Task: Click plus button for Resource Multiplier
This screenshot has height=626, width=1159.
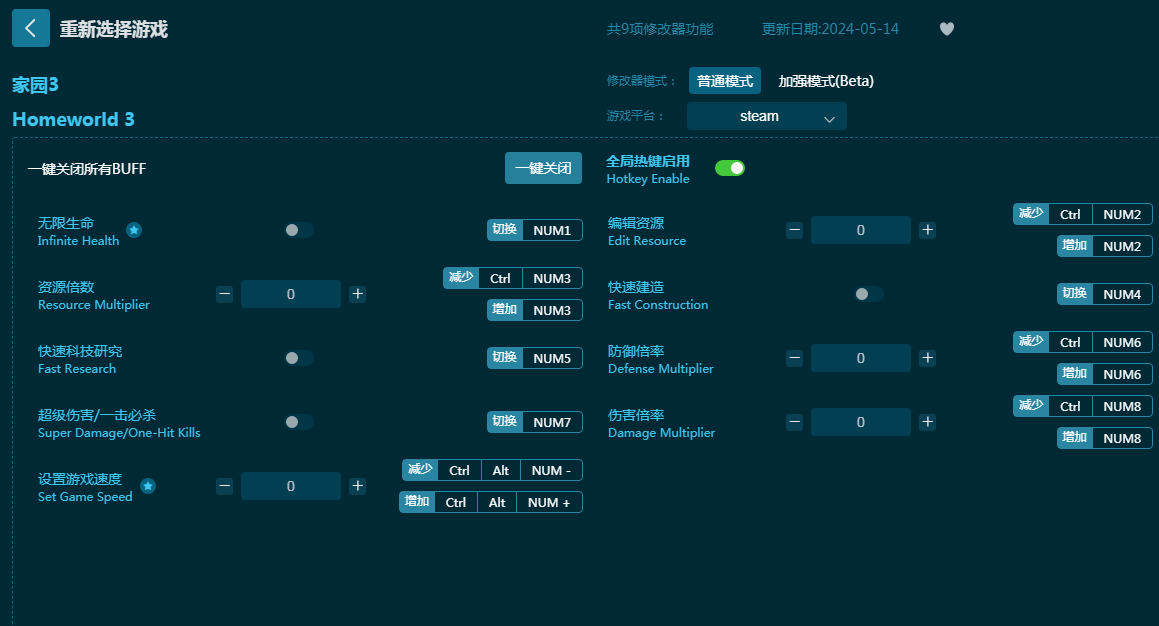Action: 358,294
